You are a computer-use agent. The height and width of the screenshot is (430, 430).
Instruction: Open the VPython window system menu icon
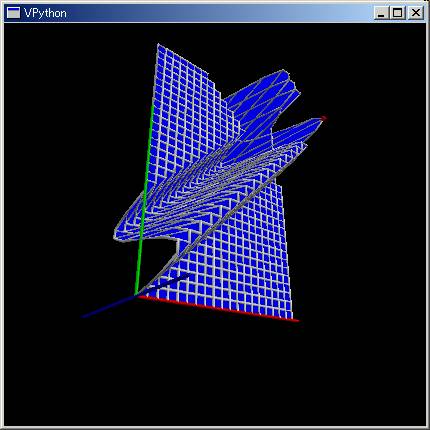point(13,13)
